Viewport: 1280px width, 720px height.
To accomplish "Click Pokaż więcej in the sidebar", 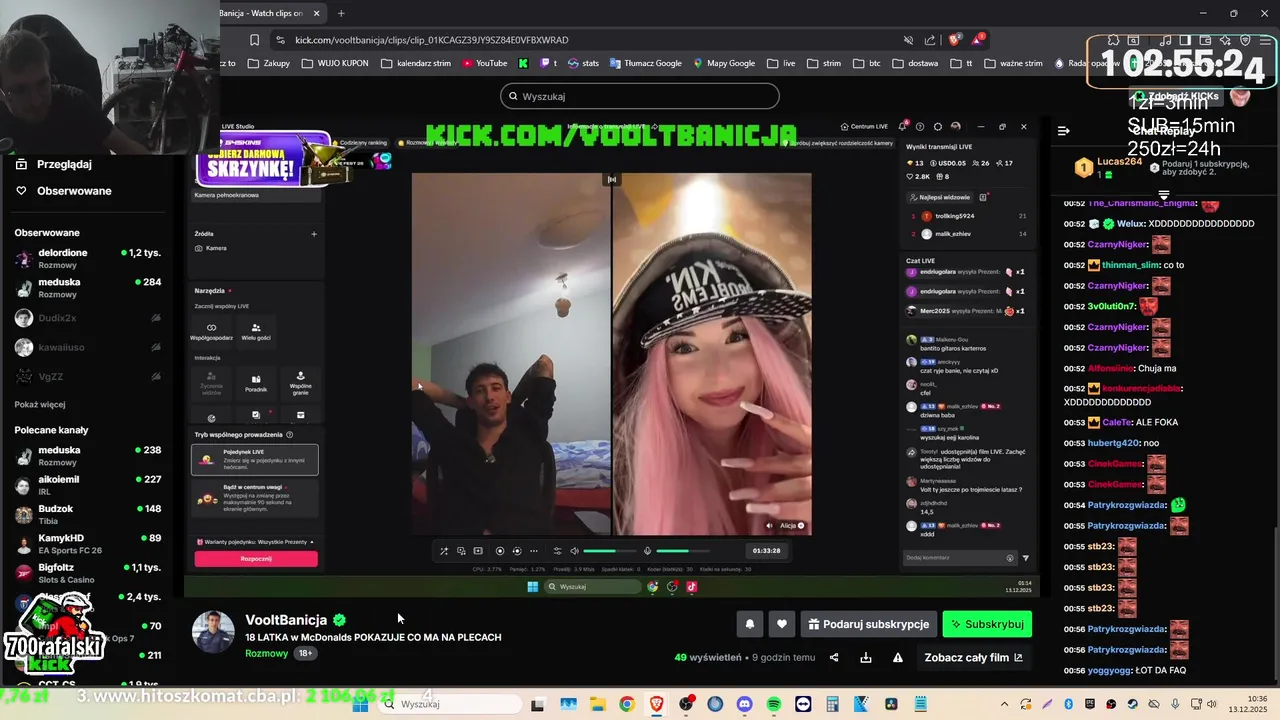I will pos(40,405).
